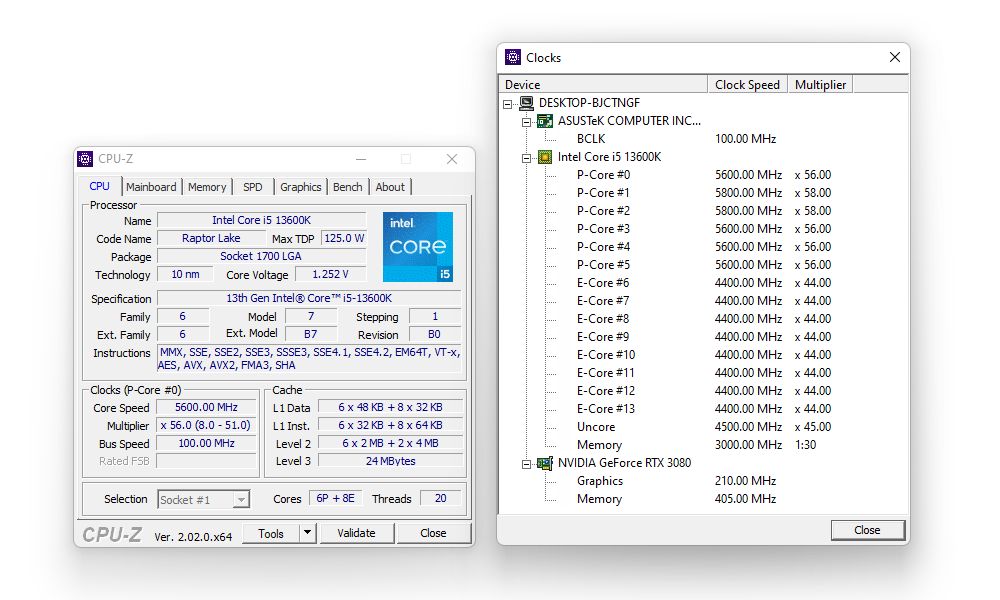The width and height of the screenshot is (1000, 600).
Task: Click the Max TDP value 125.0 W
Action: point(344,238)
